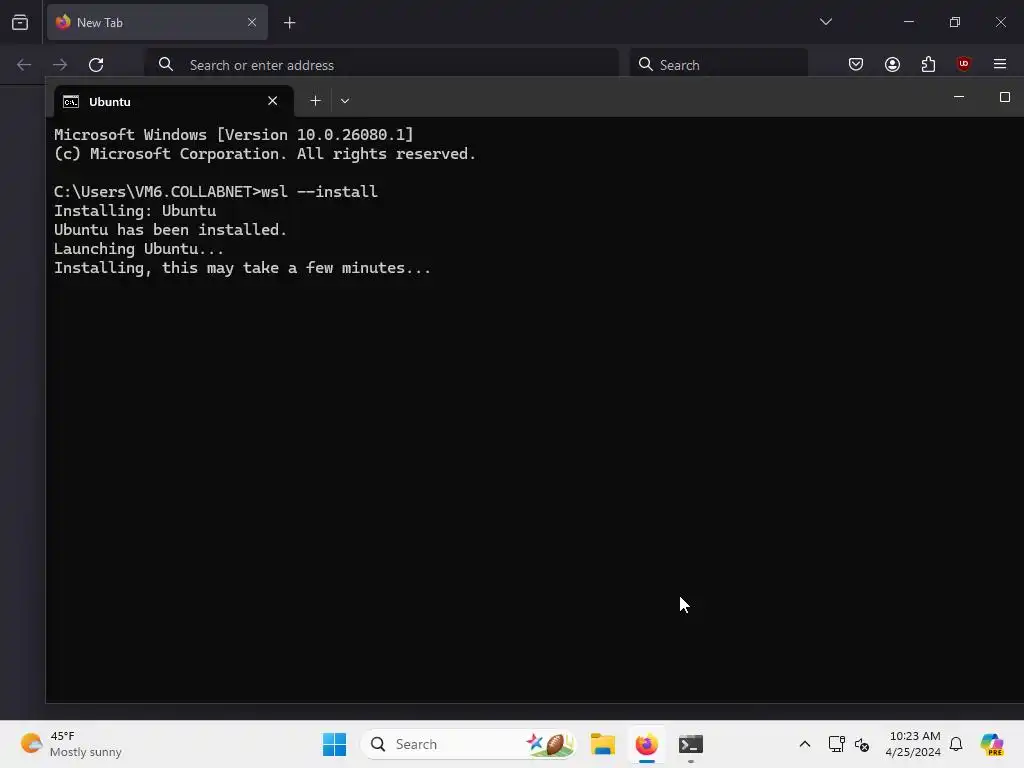Show hidden system tray icons
The width and height of the screenshot is (1024, 768).
805,744
